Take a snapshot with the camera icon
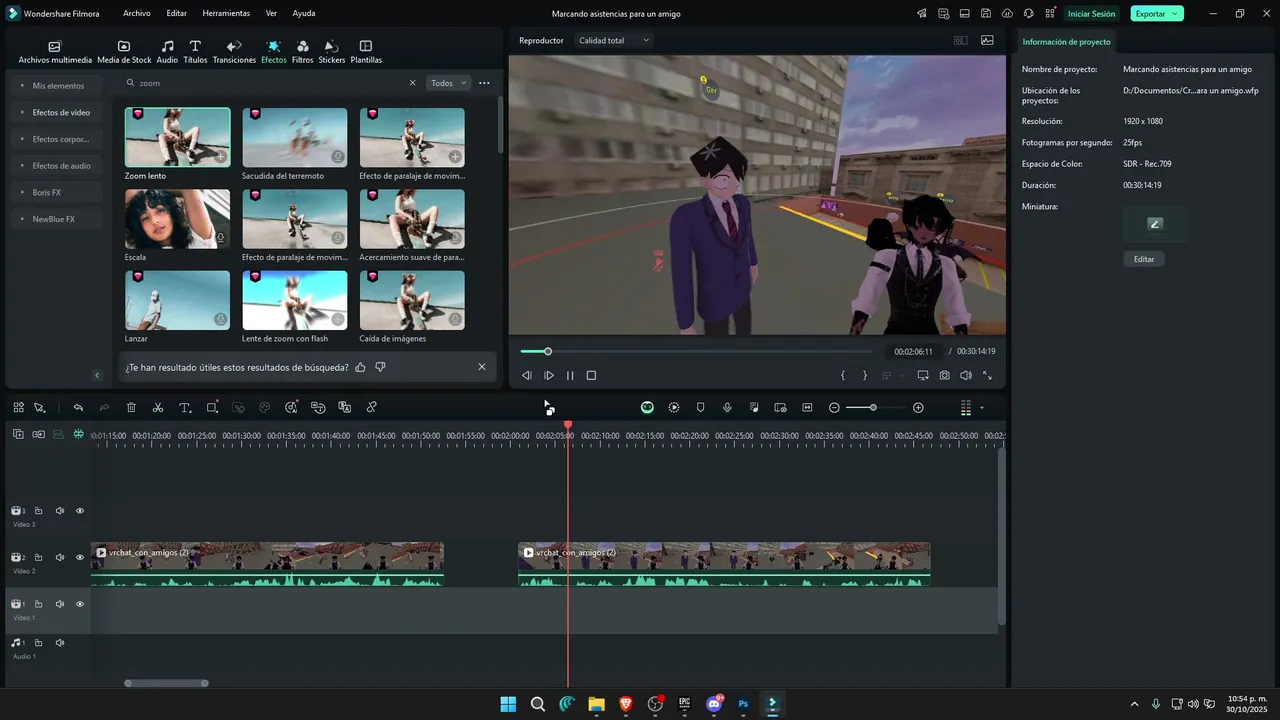 (x=945, y=376)
